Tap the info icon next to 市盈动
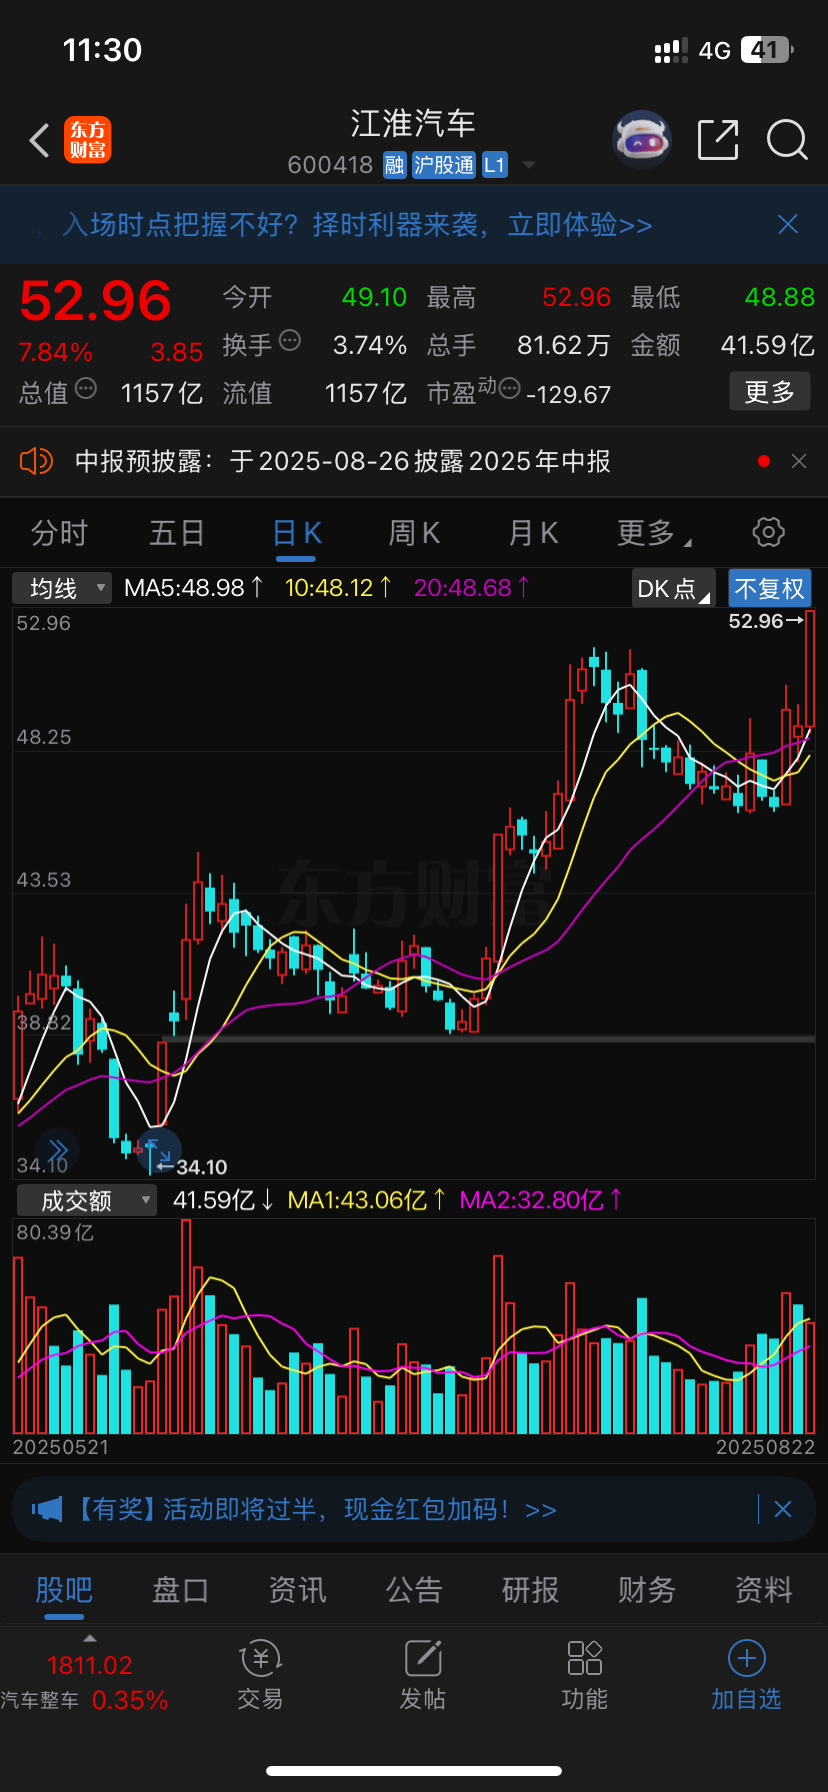 click(509, 389)
